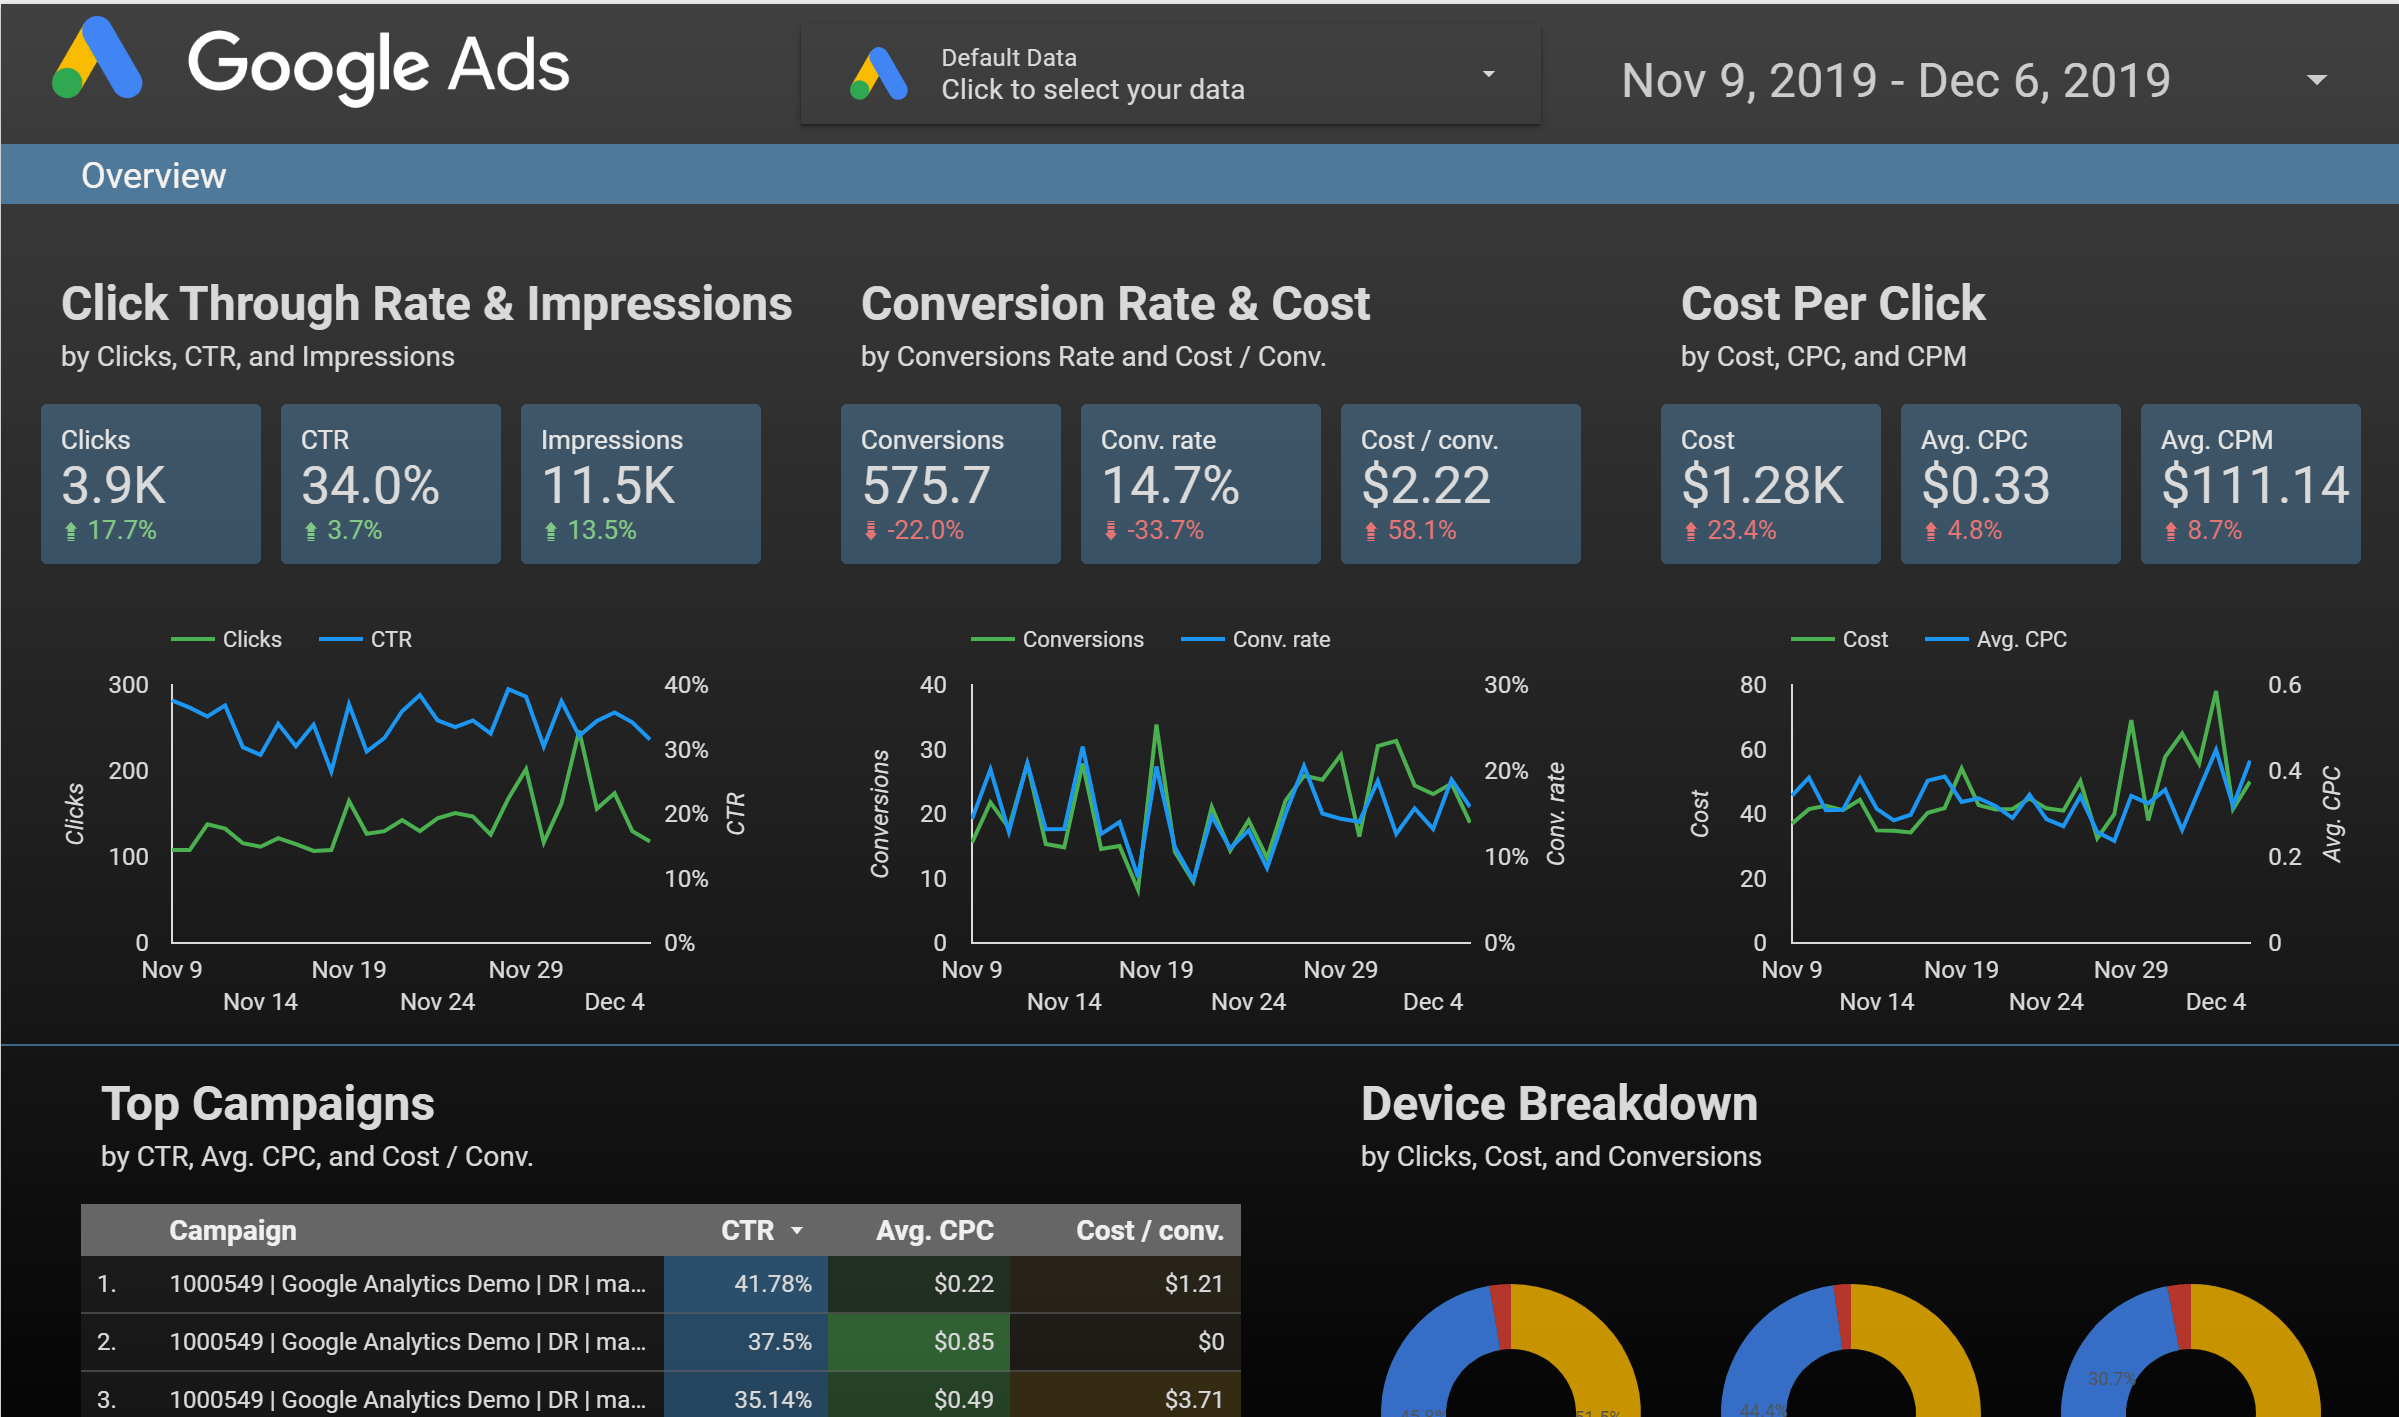This screenshot has width=2399, height=1417.
Task: Click the Avg. CPM red arrow indicator
Action: coord(2171,531)
